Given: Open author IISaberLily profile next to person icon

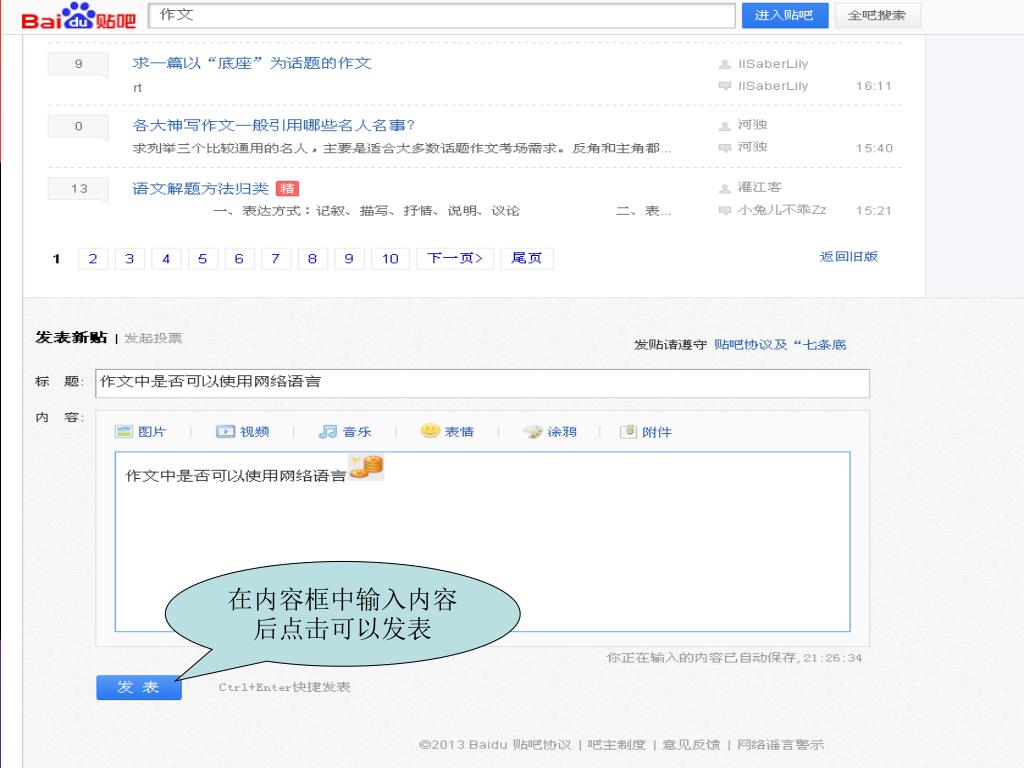Looking at the screenshot, I should point(773,64).
